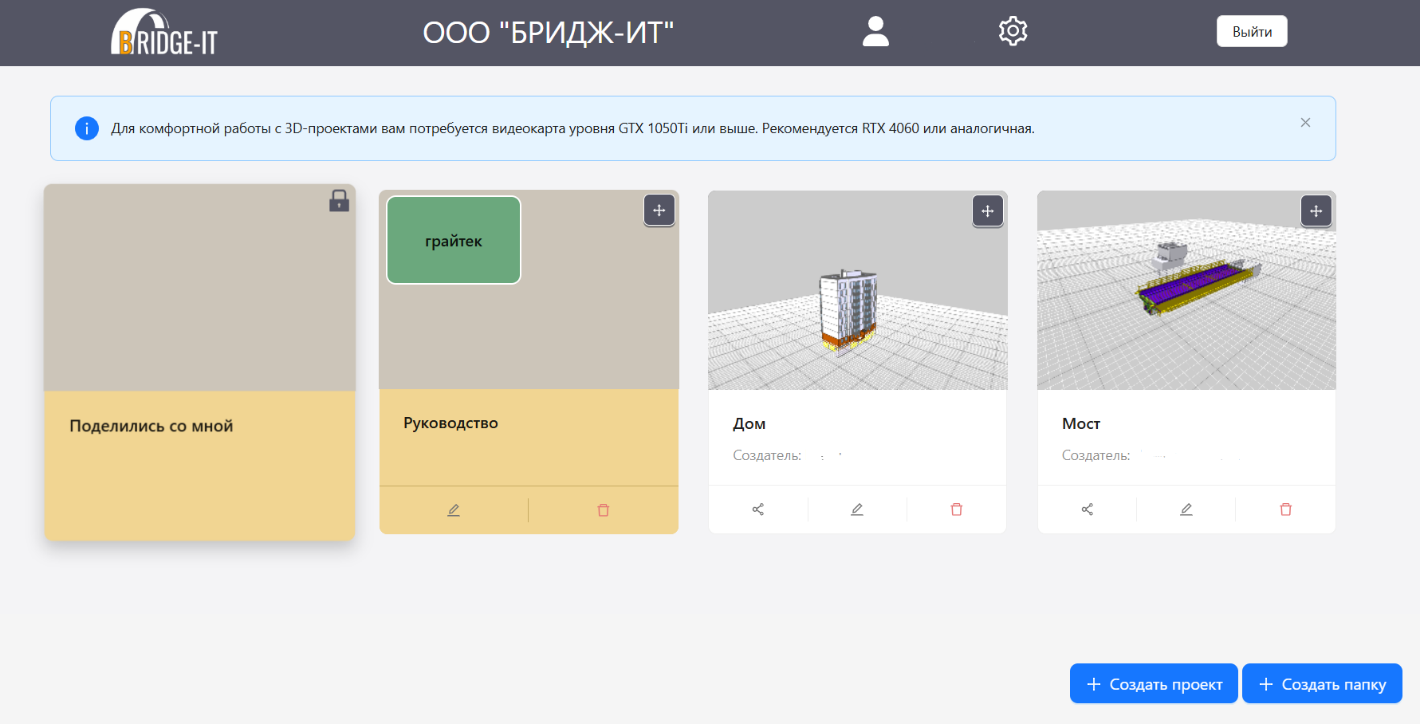Delete the Мост project
The width and height of the screenshot is (1420, 724).
pyautogui.click(x=1285, y=509)
